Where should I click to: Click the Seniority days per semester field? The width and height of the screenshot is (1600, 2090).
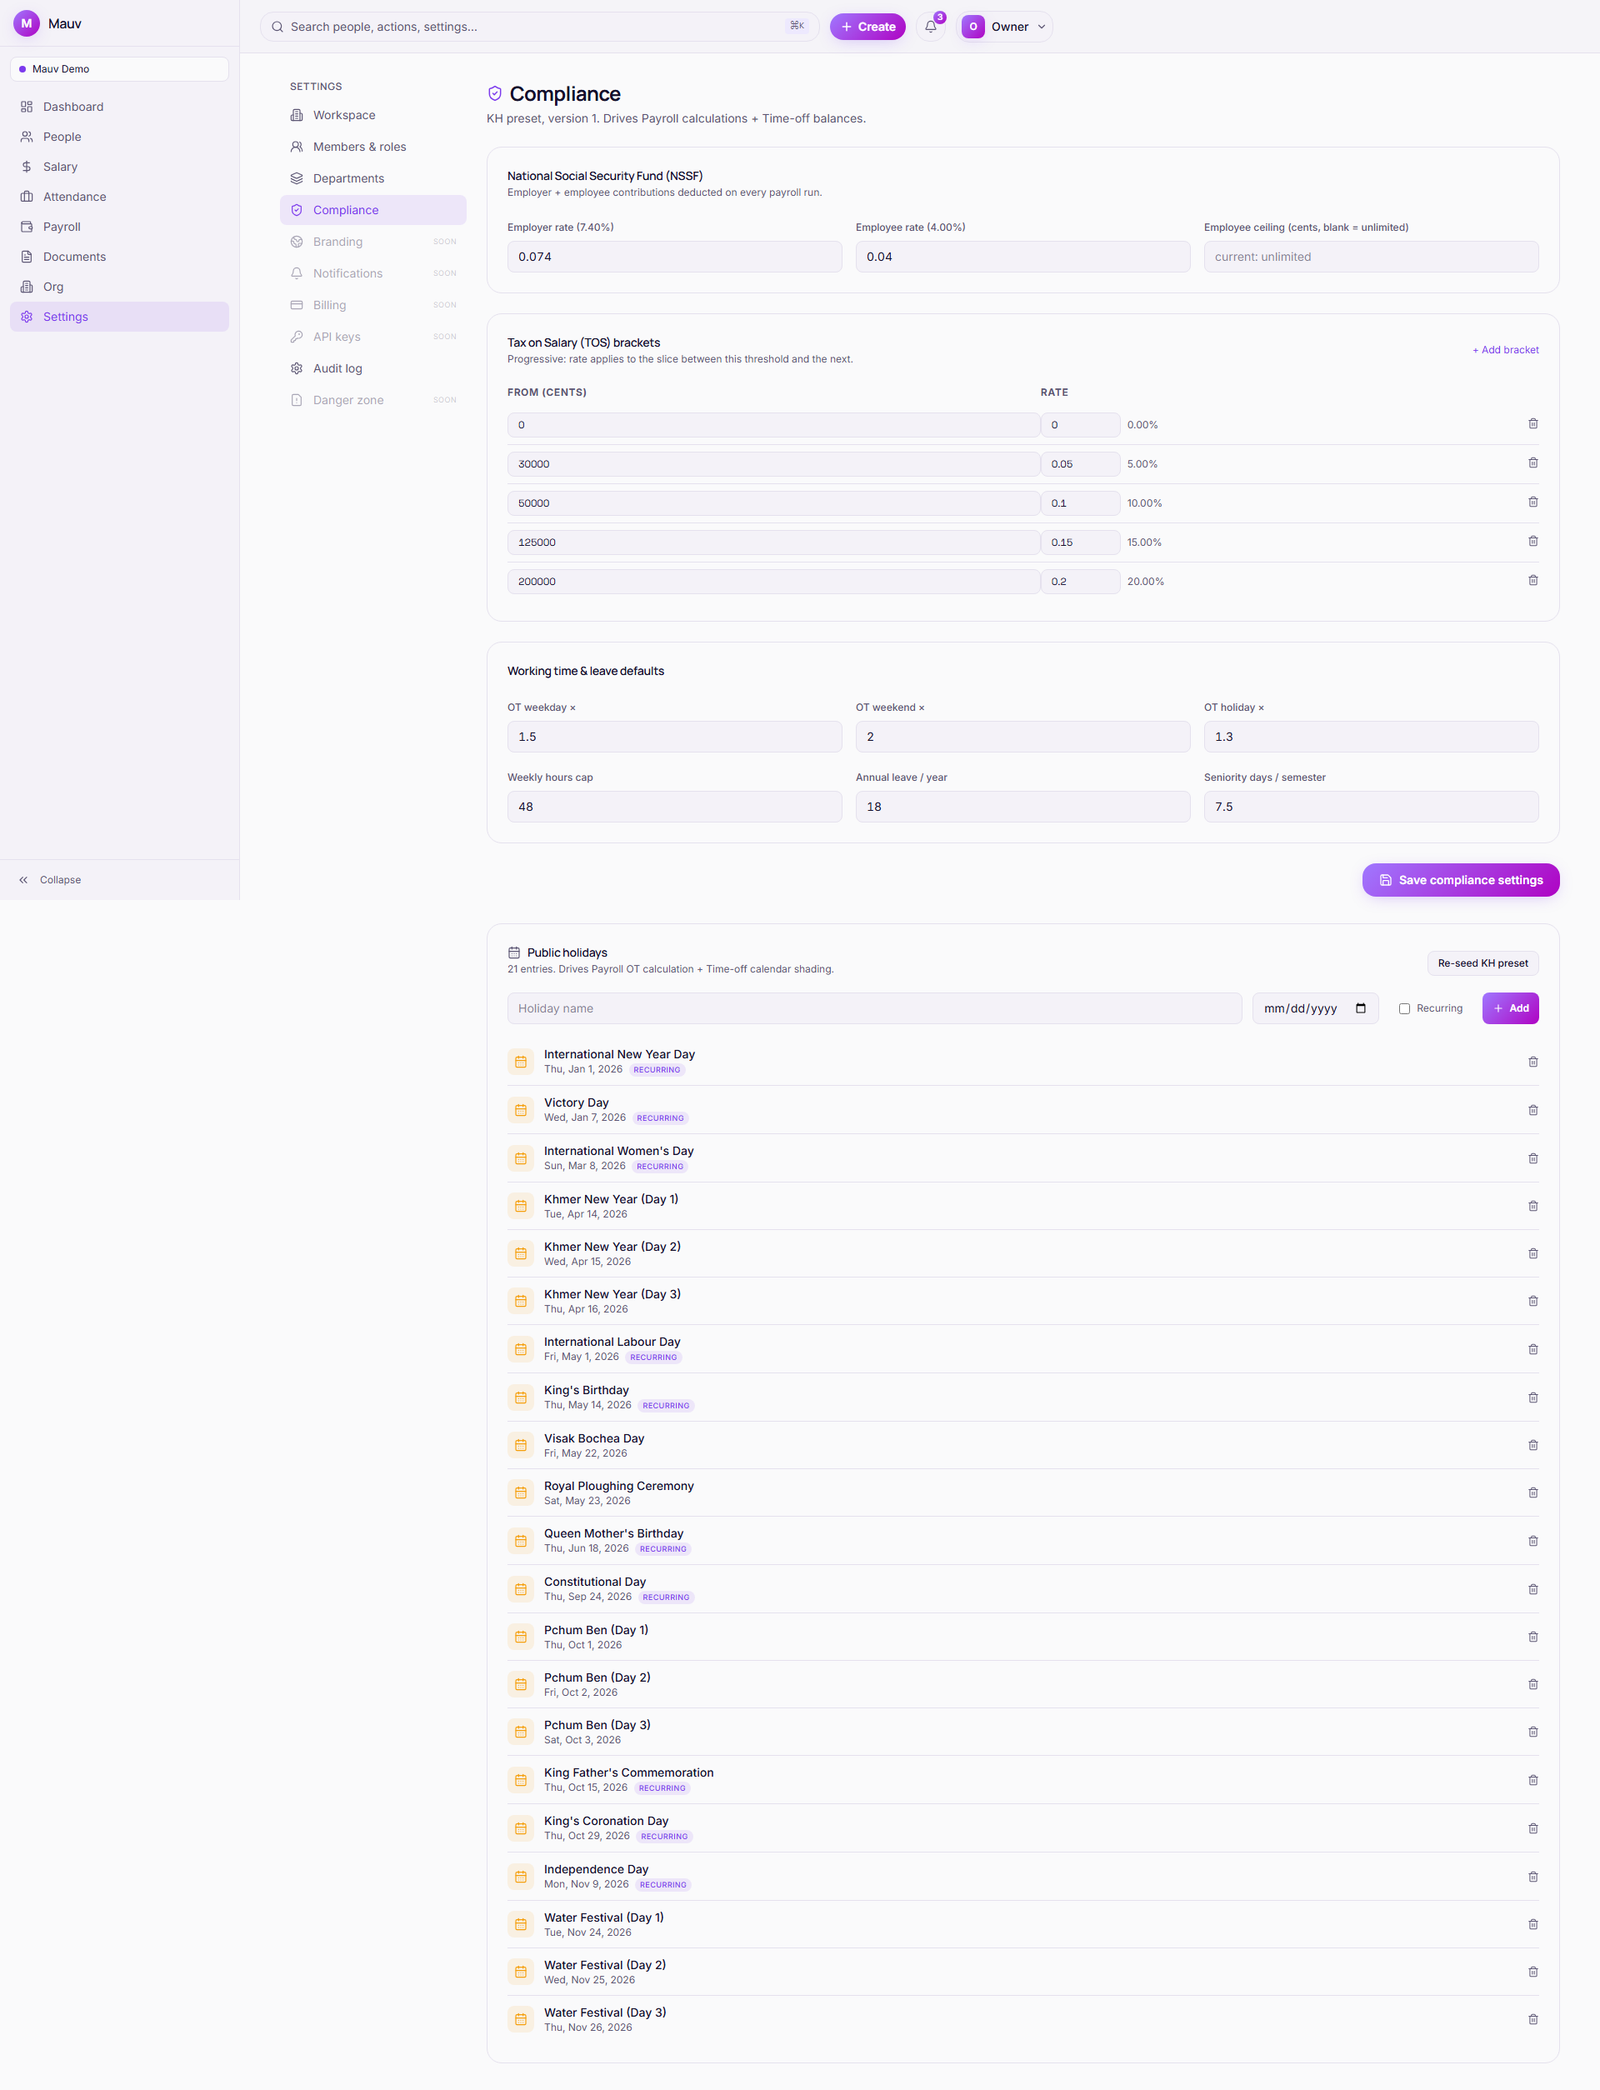pyautogui.click(x=1371, y=807)
